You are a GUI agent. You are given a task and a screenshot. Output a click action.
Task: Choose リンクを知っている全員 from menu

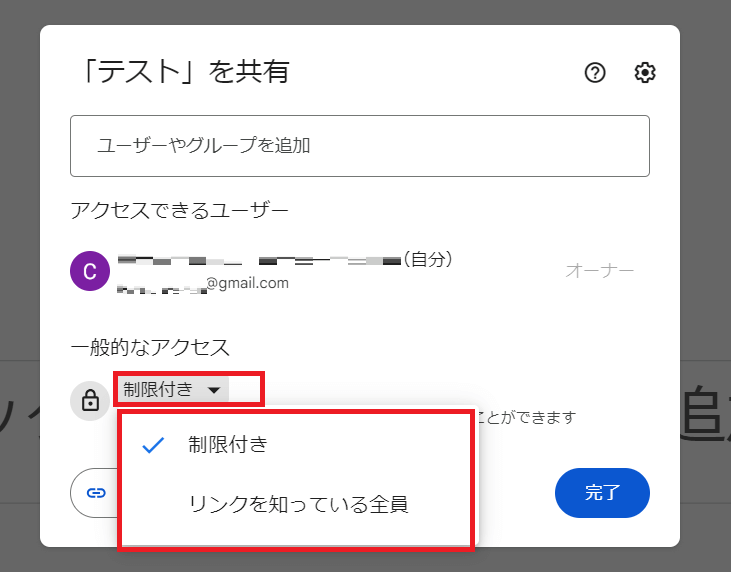coord(298,505)
